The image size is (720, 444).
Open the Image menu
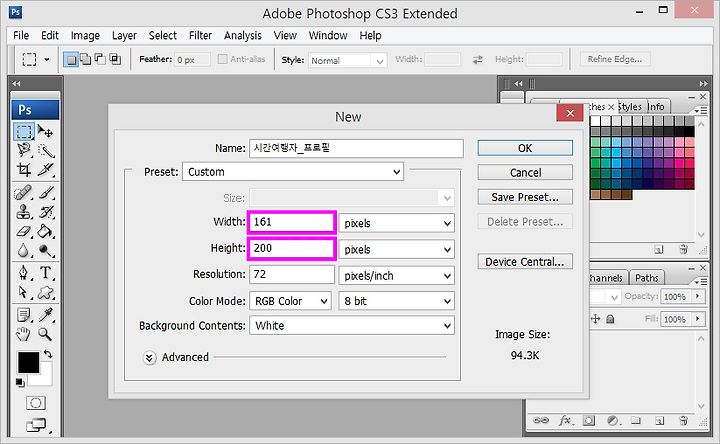pyautogui.click(x=85, y=35)
